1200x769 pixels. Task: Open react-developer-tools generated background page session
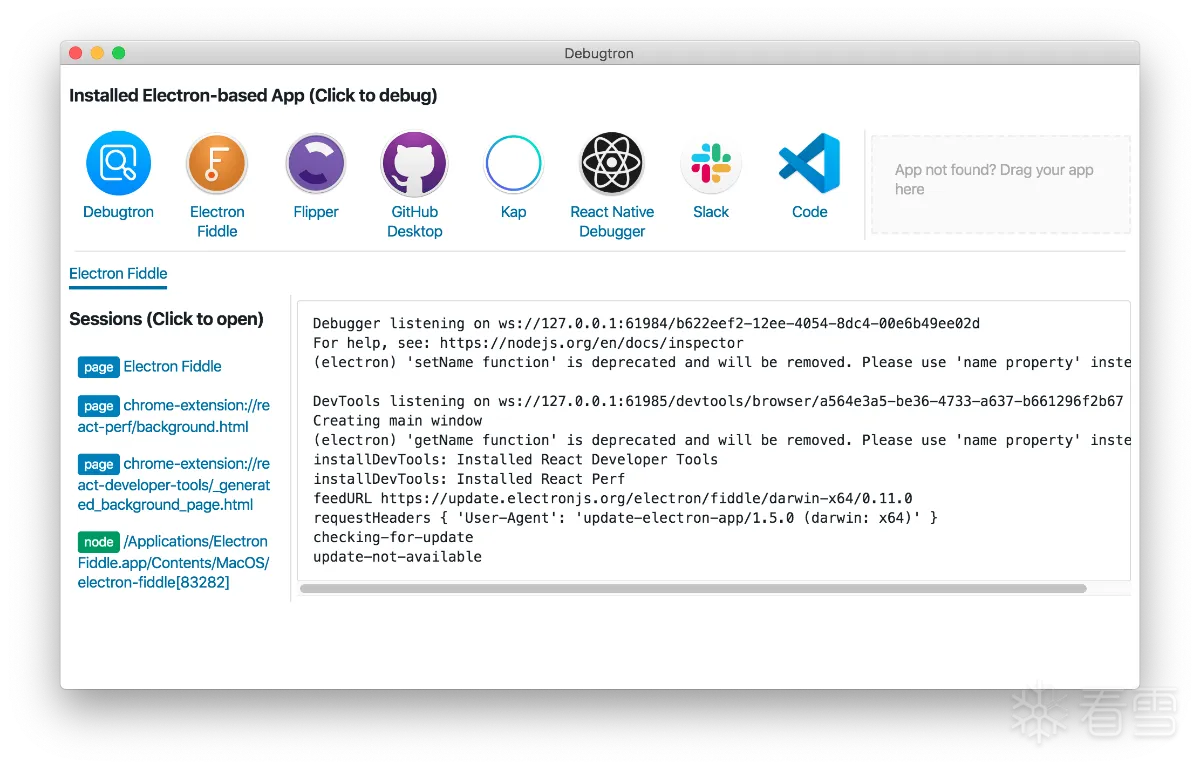(x=175, y=484)
